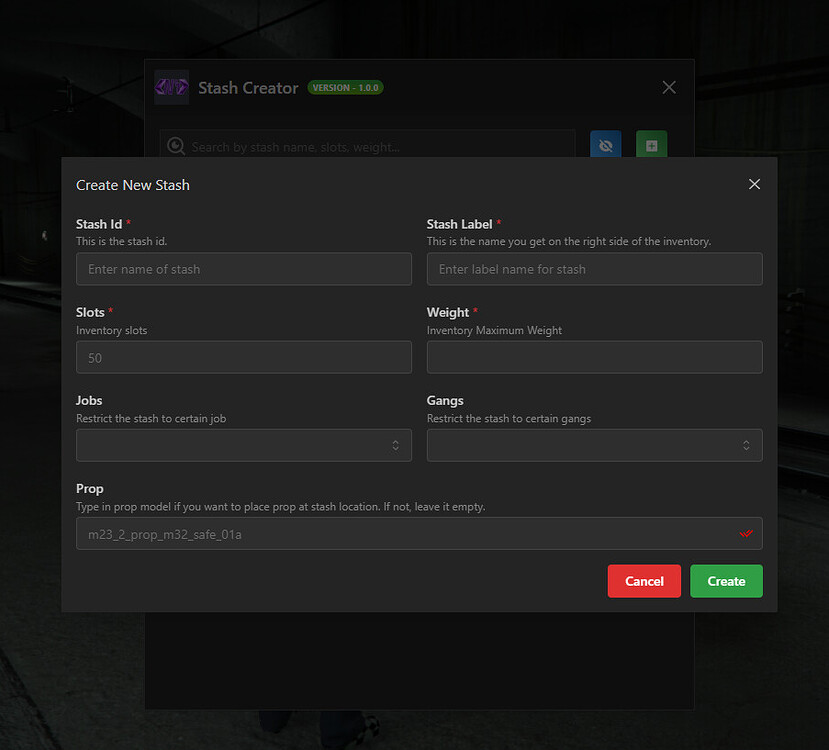Click the blue hidden-eye icon button
This screenshot has width=829, height=750.
tap(605, 145)
